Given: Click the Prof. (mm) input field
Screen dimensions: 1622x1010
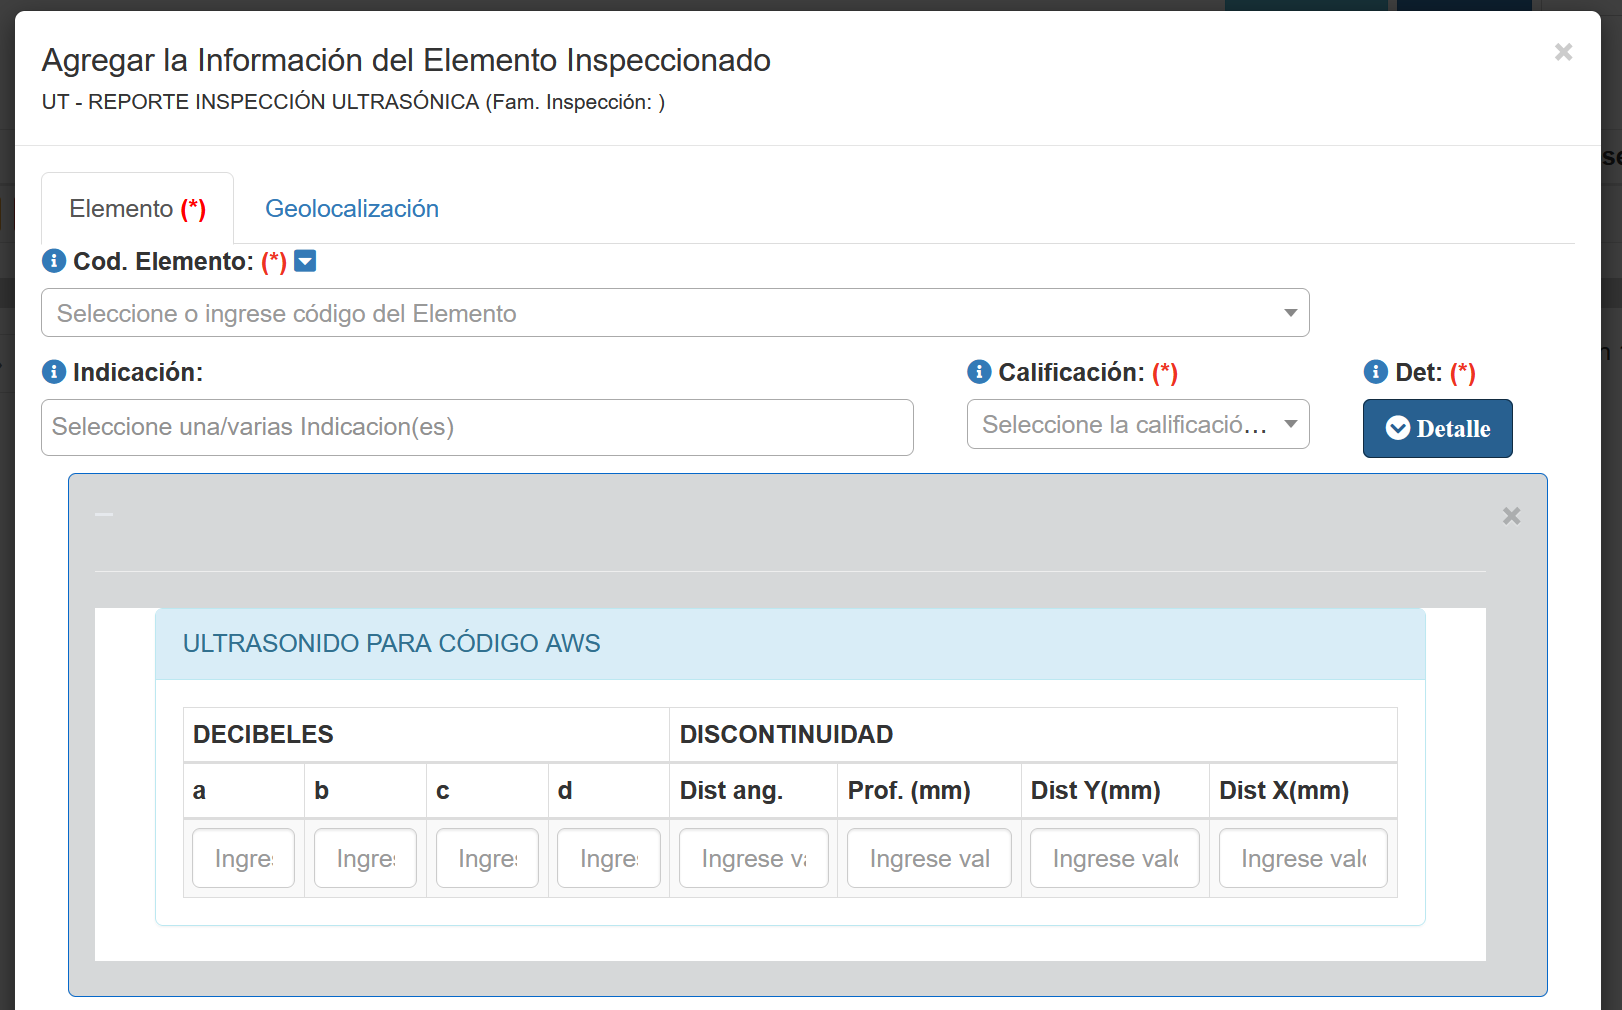Looking at the screenshot, I should pos(928,858).
